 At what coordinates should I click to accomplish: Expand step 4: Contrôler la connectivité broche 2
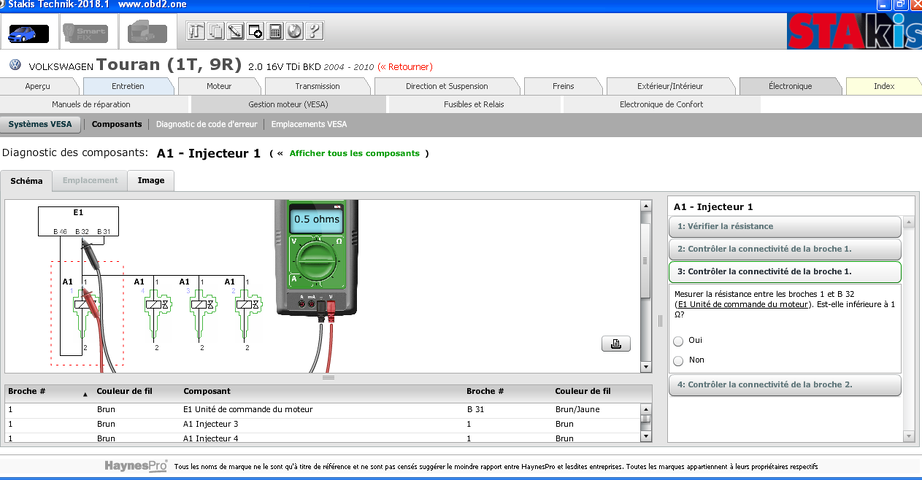point(785,385)
